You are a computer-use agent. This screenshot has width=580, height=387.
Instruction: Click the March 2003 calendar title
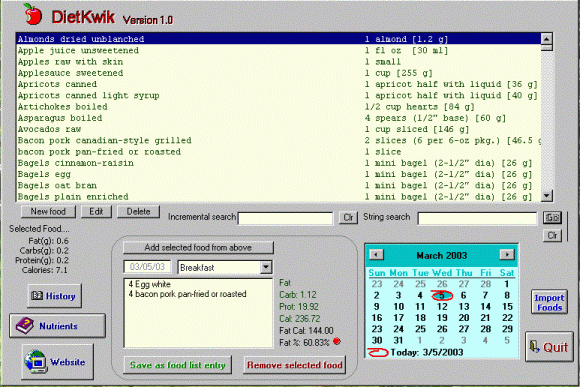point(442,255)
